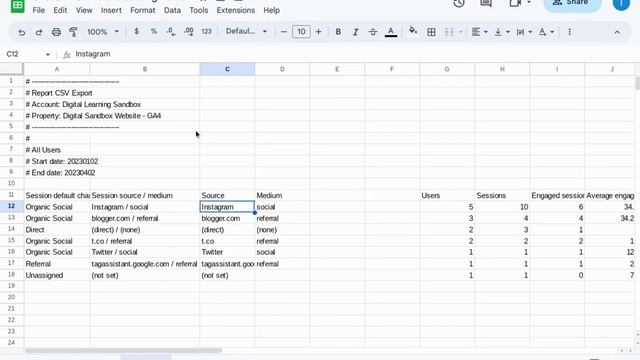Toggle italic formatting
Screen dimensions: 640x360
[x=356, y=31]
